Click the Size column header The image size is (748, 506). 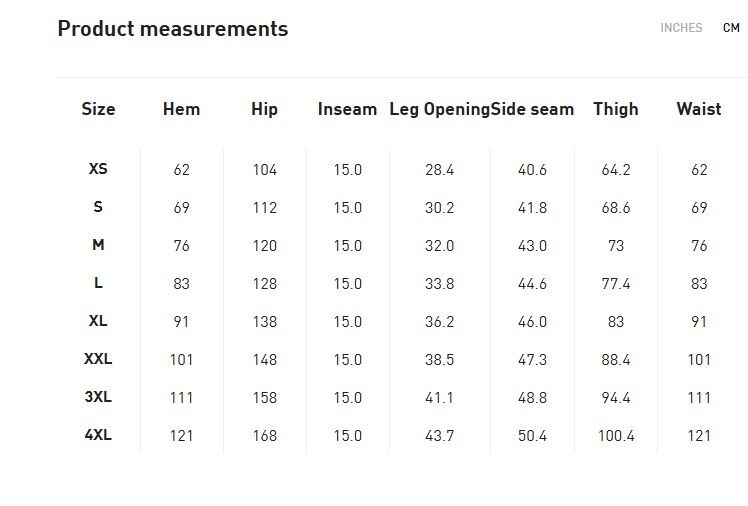(x=98, y=110)
